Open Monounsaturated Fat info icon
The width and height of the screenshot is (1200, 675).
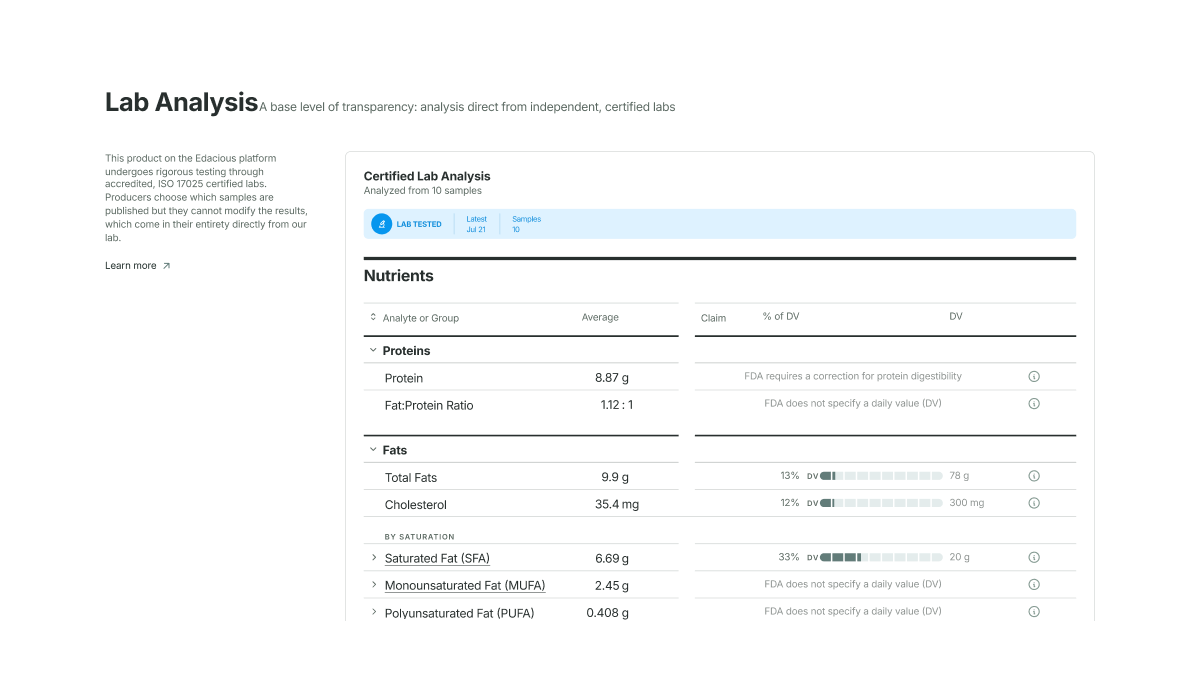[1034, 584]
